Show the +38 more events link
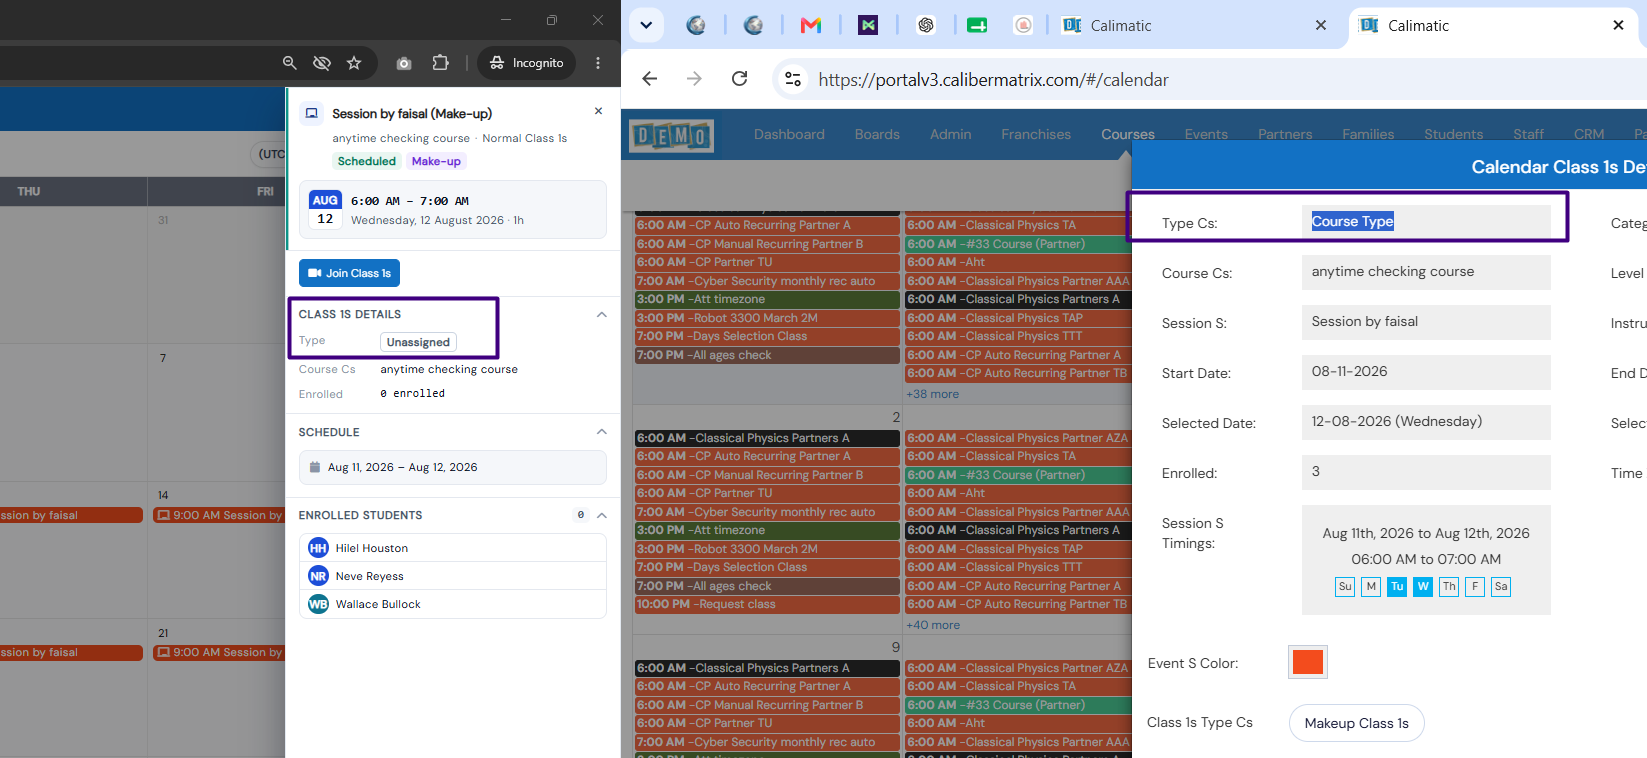This screenshot has width=1647, height=758. pos(932,394)
